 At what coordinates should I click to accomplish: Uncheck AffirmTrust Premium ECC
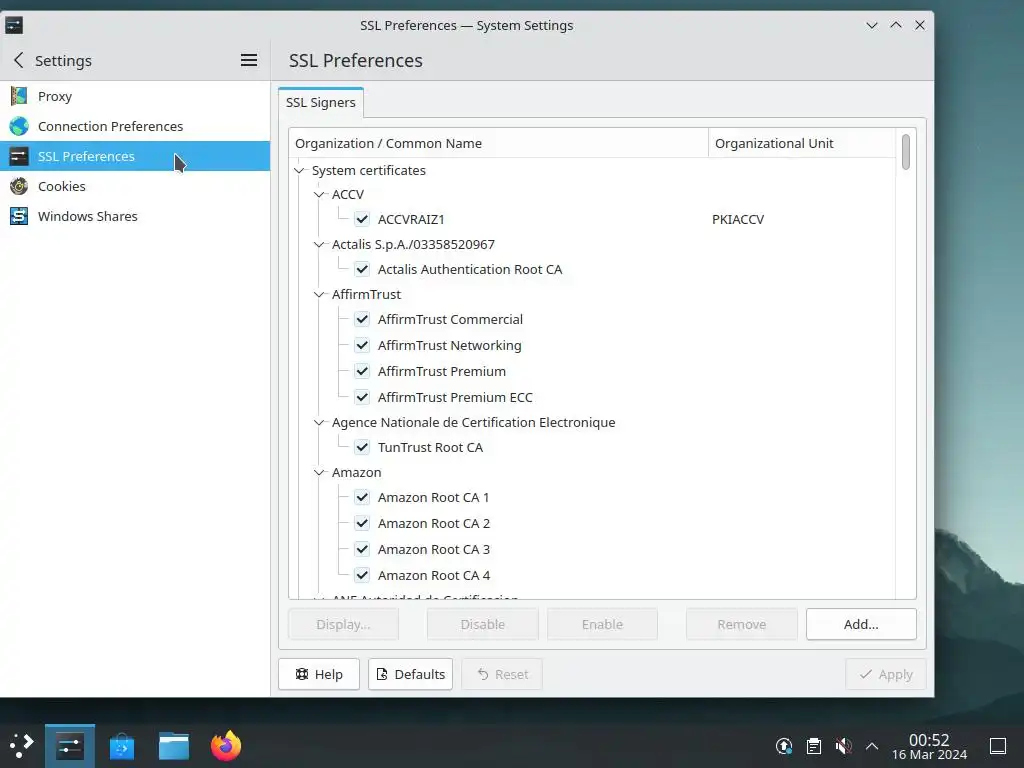(x=362, y=398)
